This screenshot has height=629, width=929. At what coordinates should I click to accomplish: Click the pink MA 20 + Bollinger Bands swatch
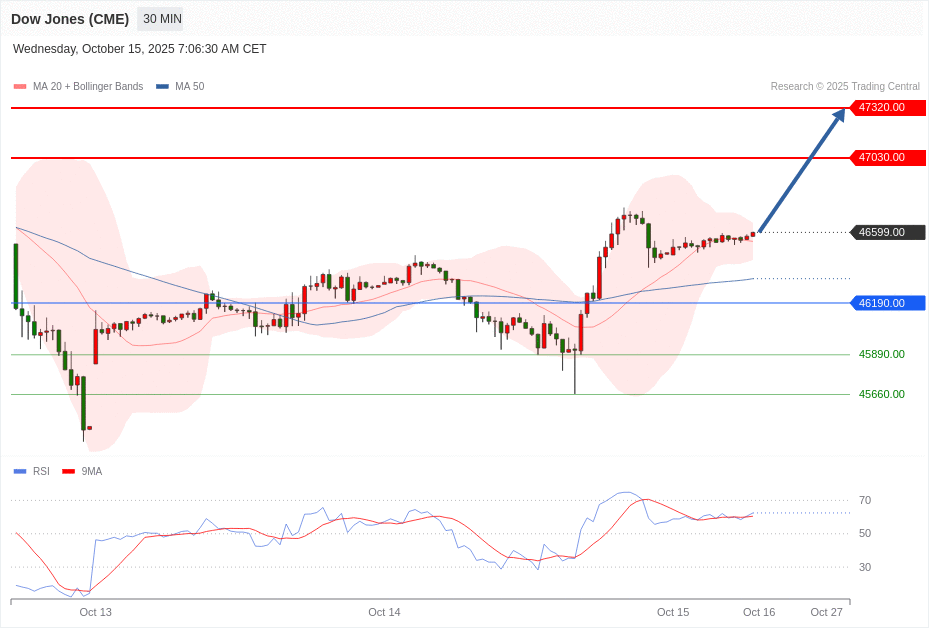[20, 87]
